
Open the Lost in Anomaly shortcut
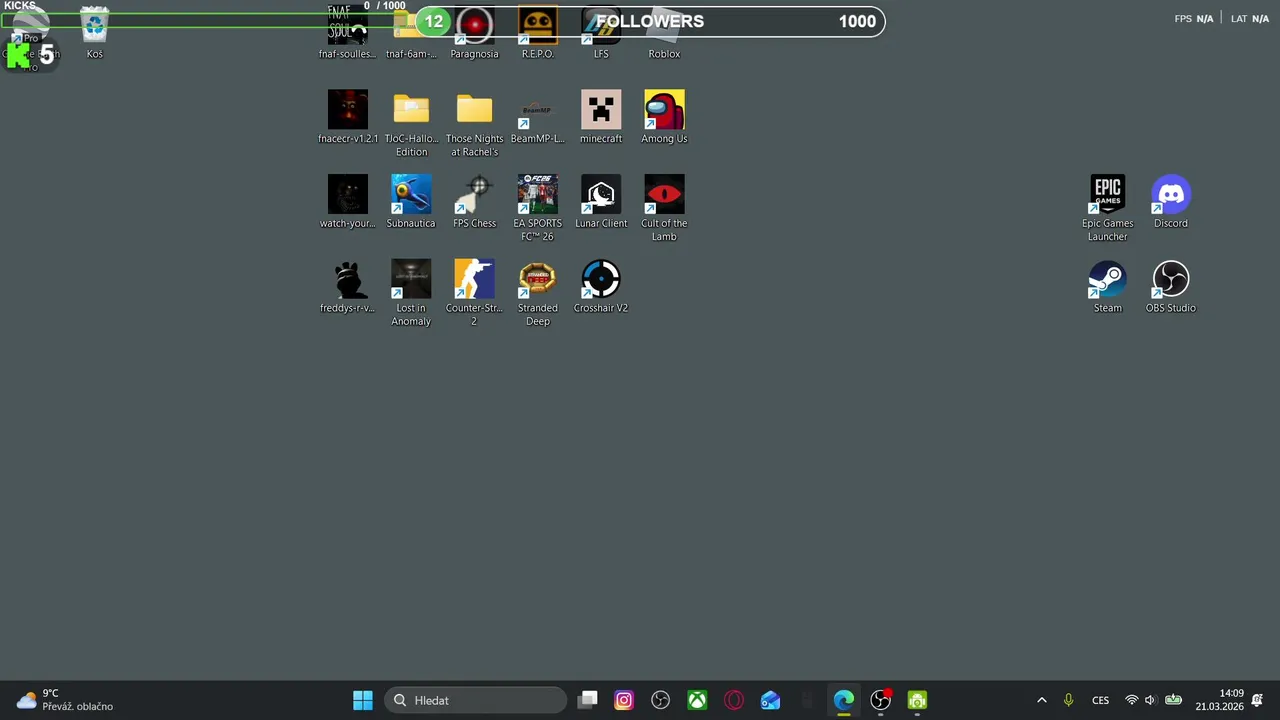pos(411,293)
